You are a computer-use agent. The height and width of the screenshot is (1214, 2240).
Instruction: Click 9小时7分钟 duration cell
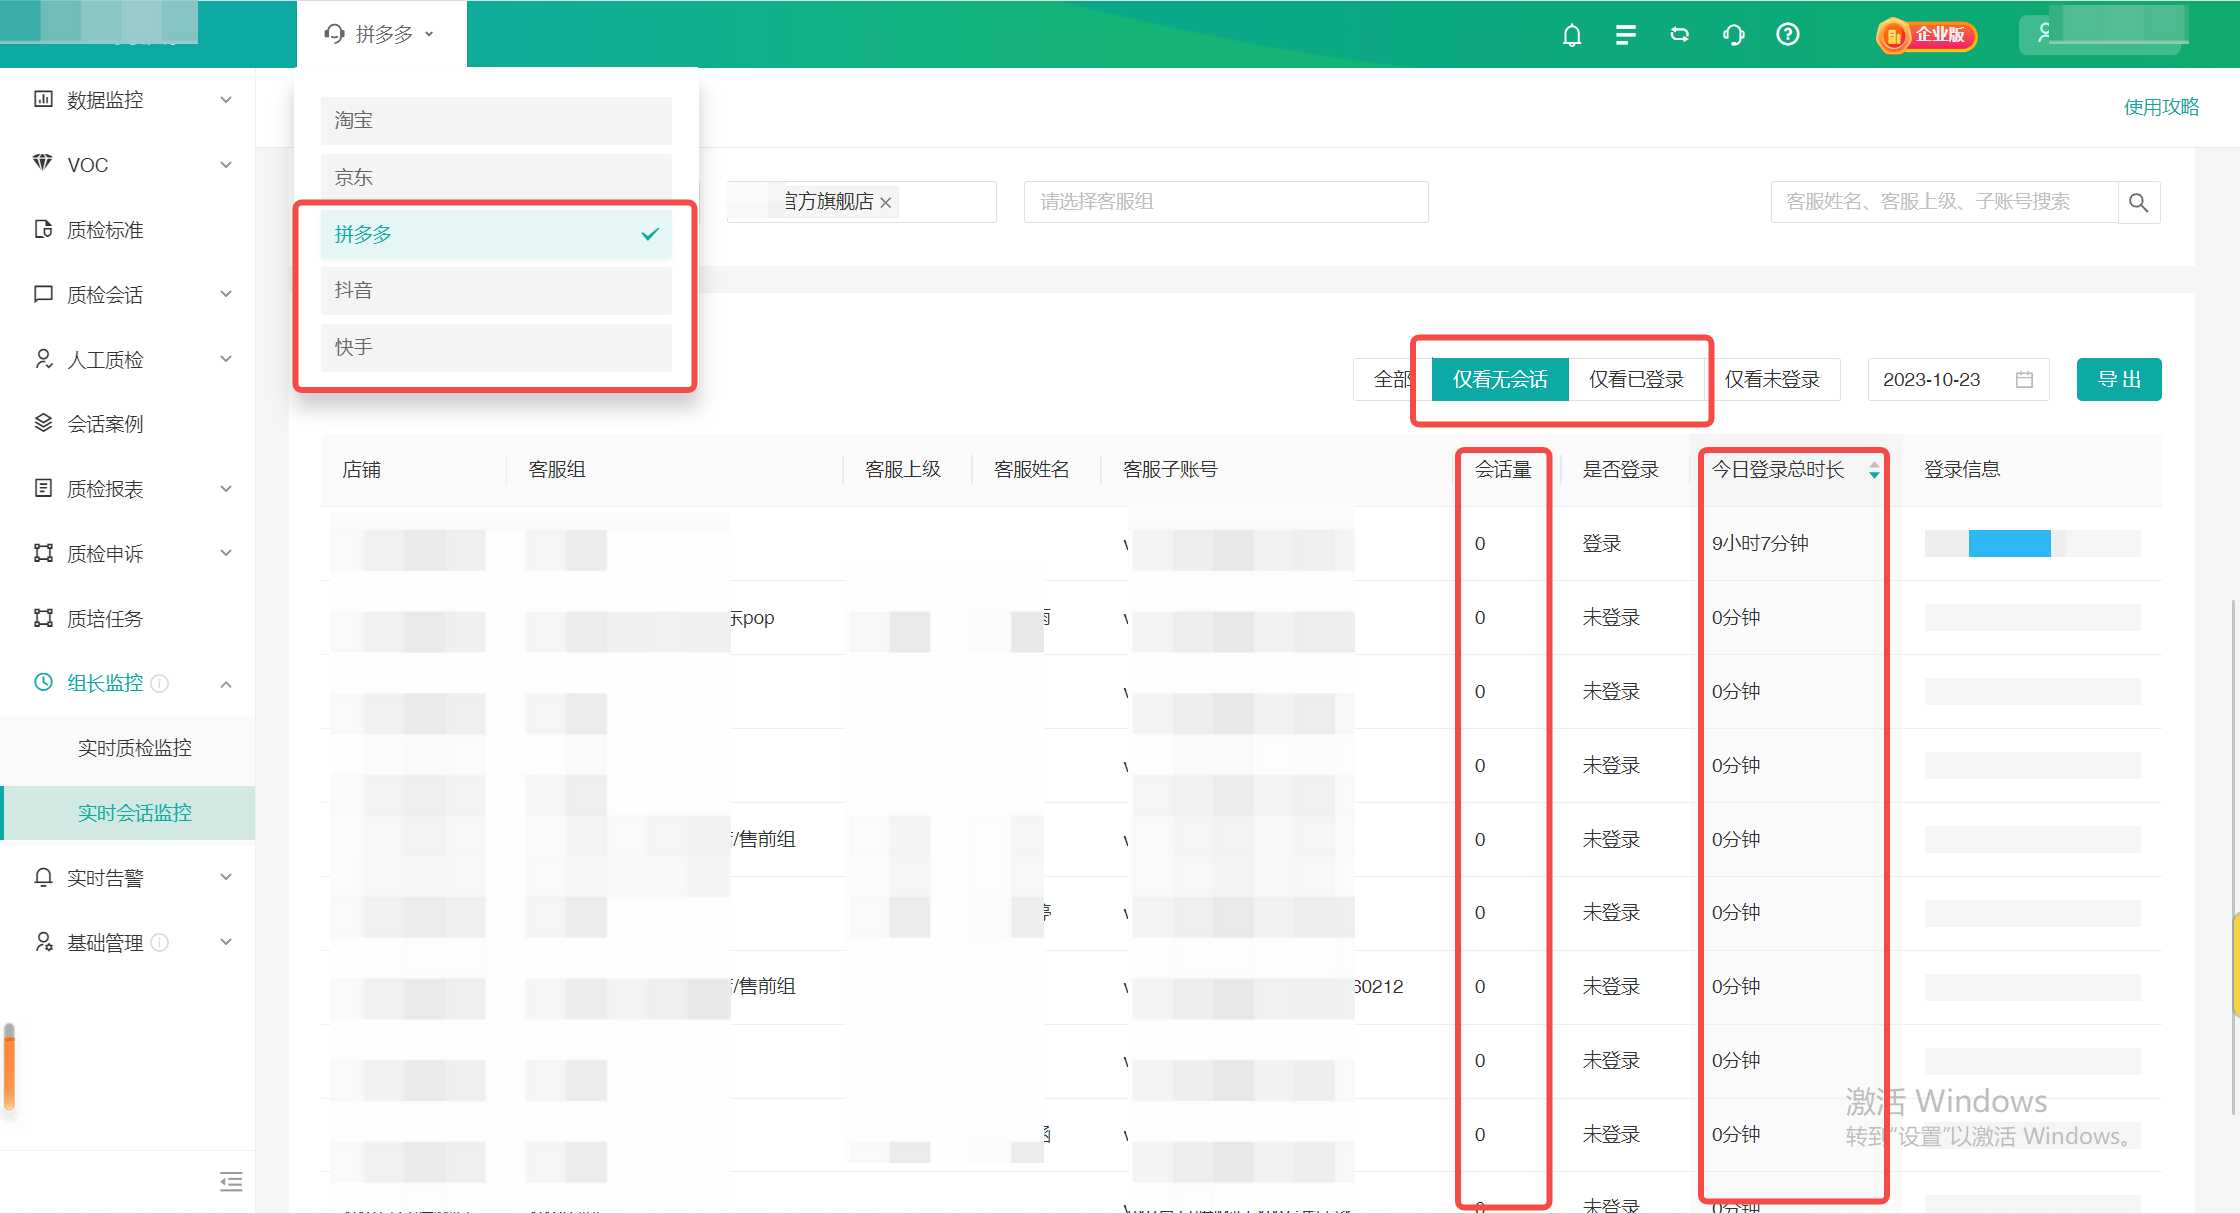coord(1760,544)
